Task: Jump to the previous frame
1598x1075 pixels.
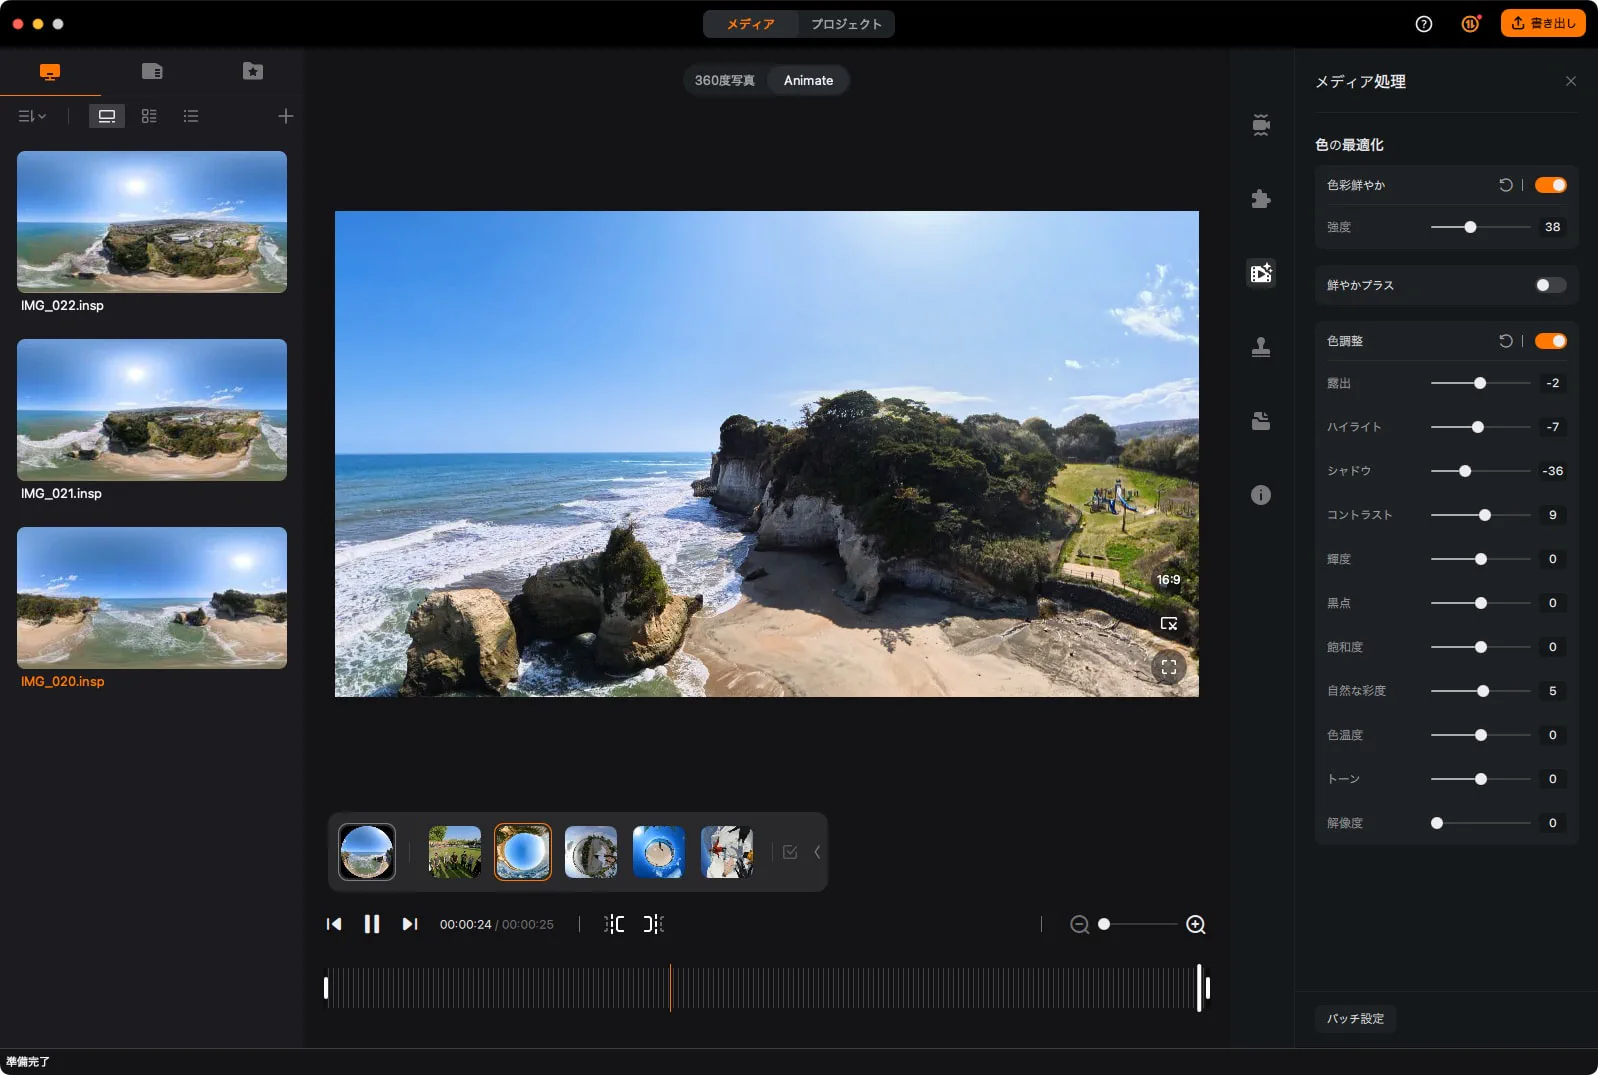Action: (334, 924)
